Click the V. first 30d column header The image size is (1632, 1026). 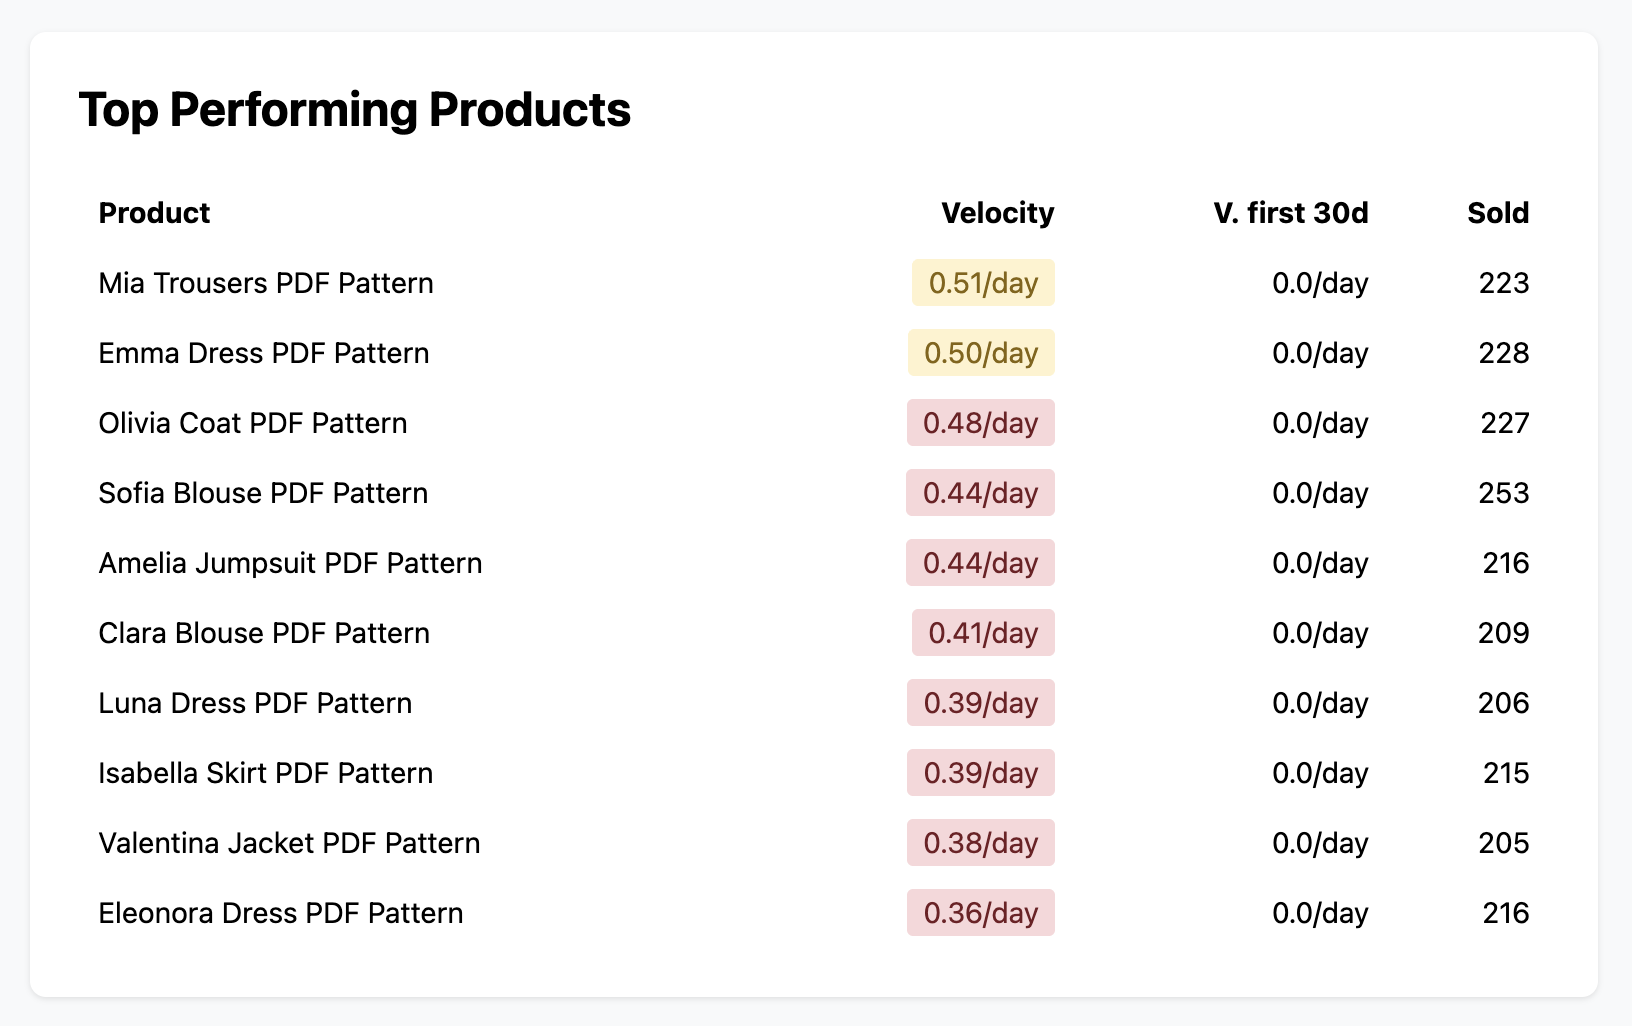pyautogui.click(x=1290, y=213)
